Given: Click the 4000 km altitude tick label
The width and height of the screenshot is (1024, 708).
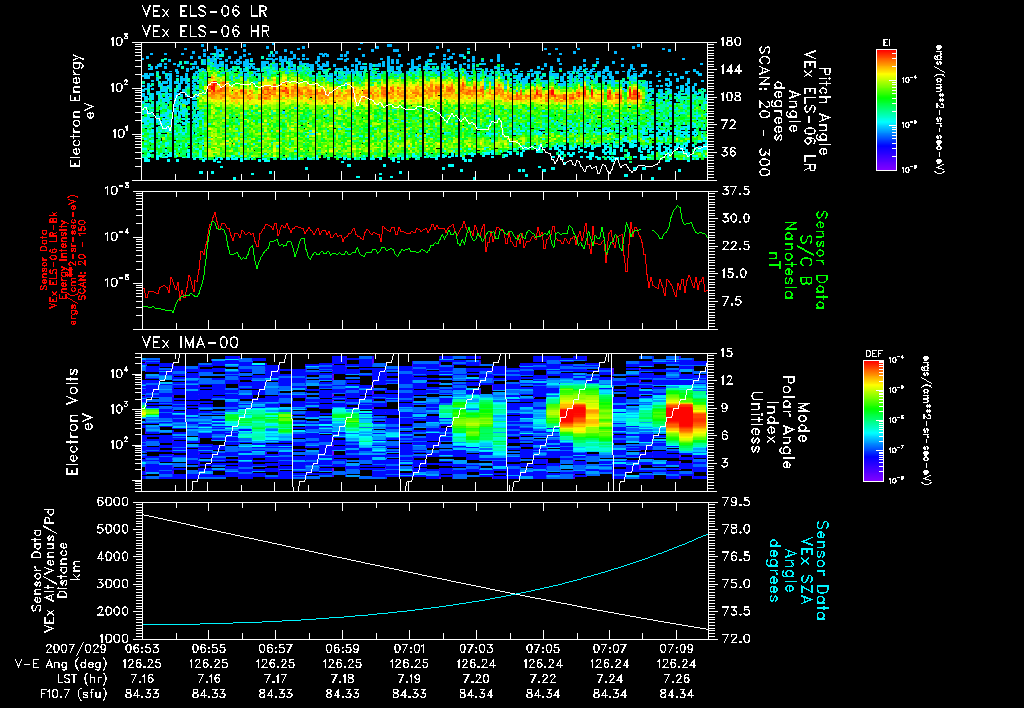Looking at the screenshot, I should [x=111, y=556].
